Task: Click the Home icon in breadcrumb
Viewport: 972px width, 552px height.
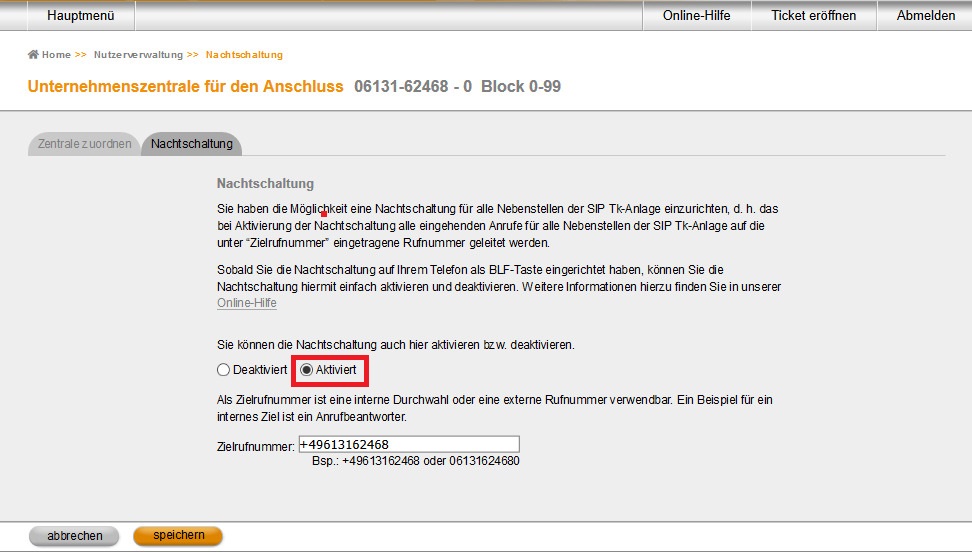Action: (x=33, y=55)
